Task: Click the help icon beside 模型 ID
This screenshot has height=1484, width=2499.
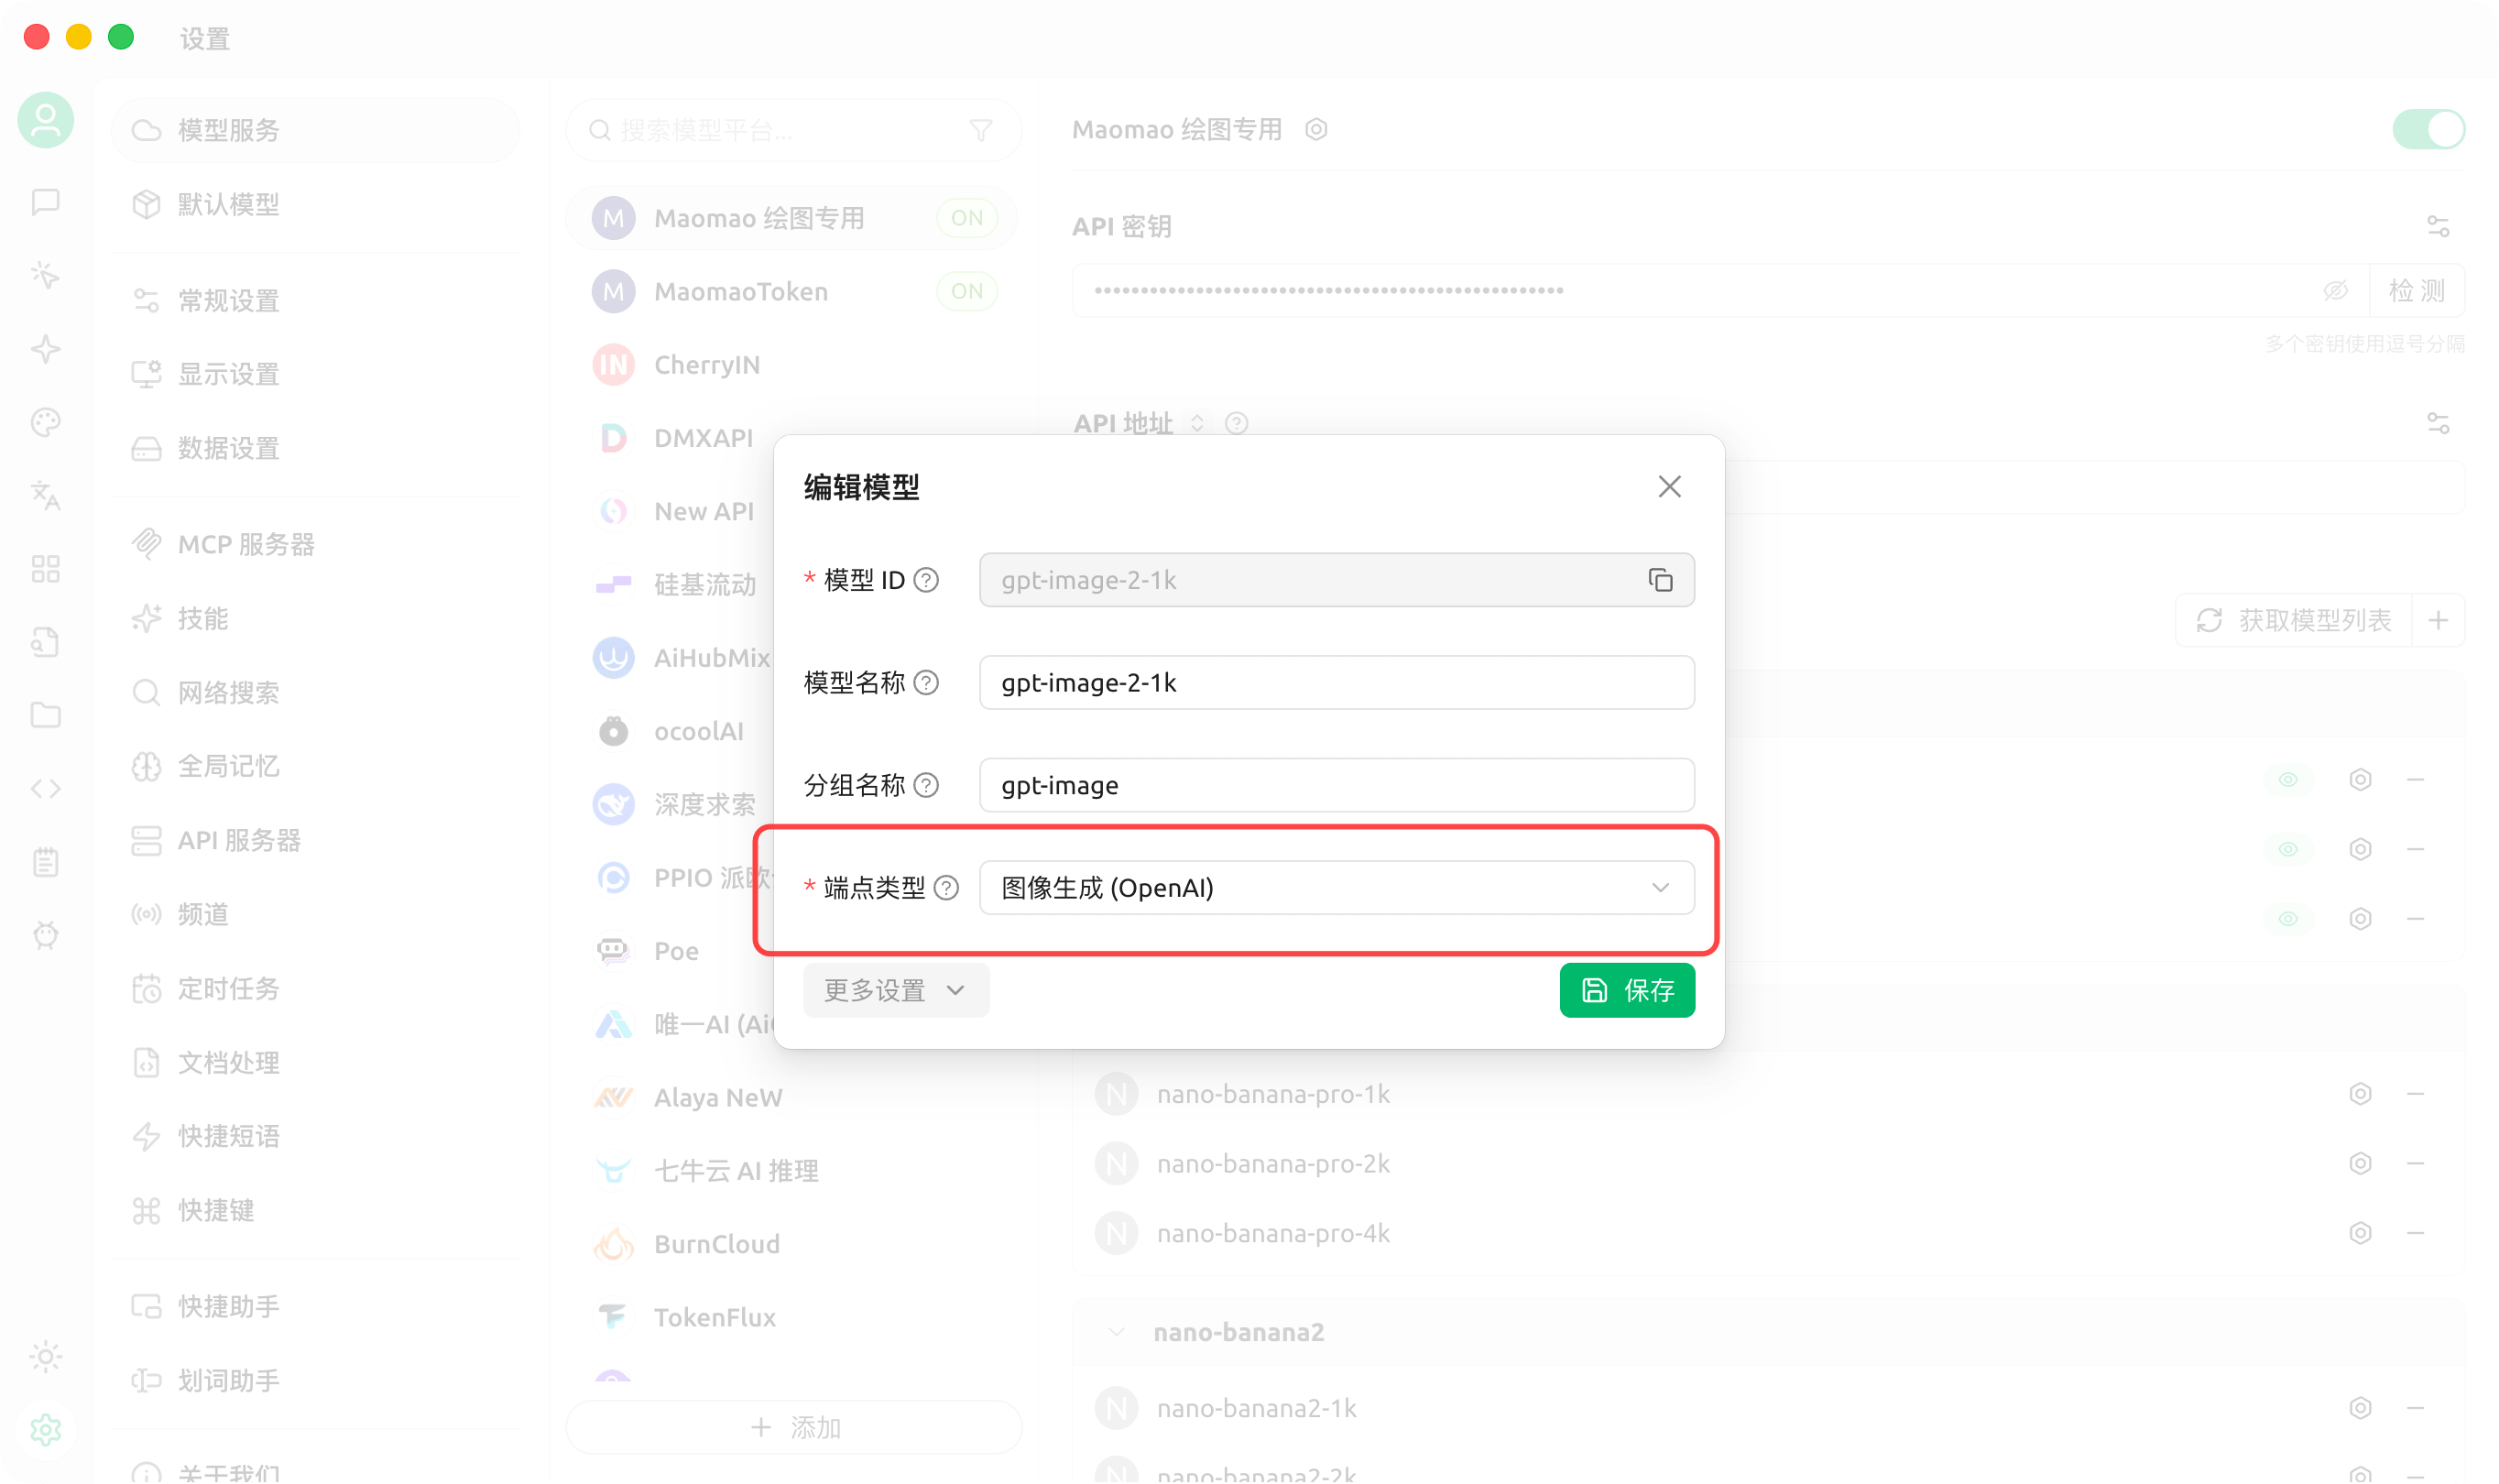Action: click(927, 580)
